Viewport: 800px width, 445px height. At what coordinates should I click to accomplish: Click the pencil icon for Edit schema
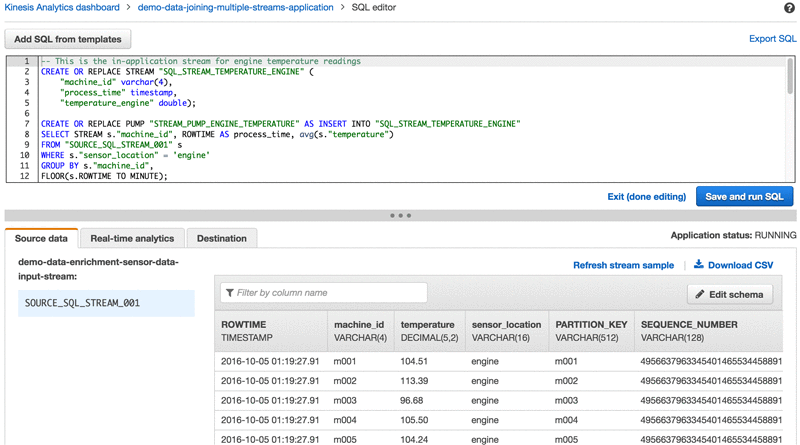(x=700, y=295)
